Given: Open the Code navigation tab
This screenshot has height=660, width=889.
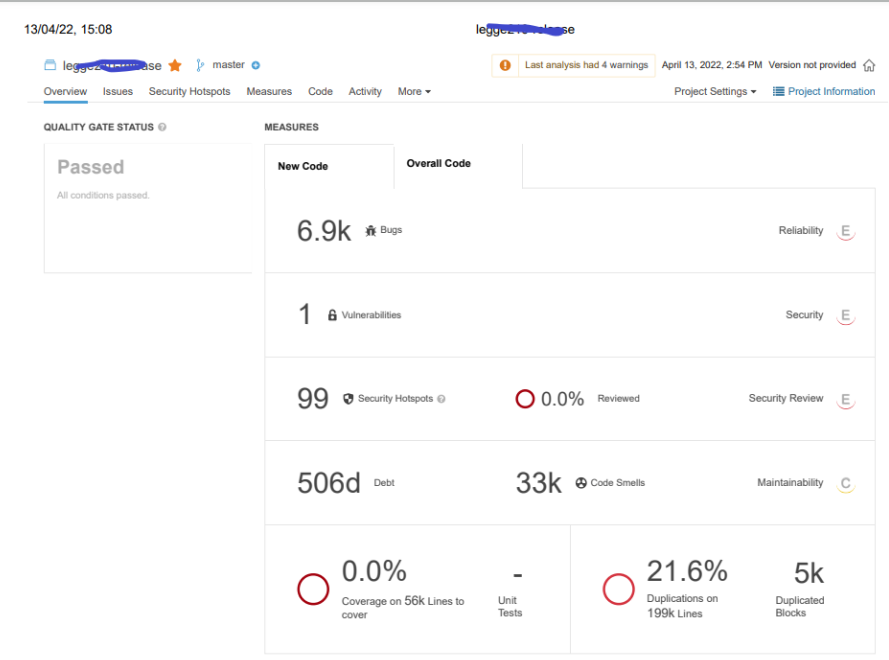Looking at the screenshot, I should [320, 91].
